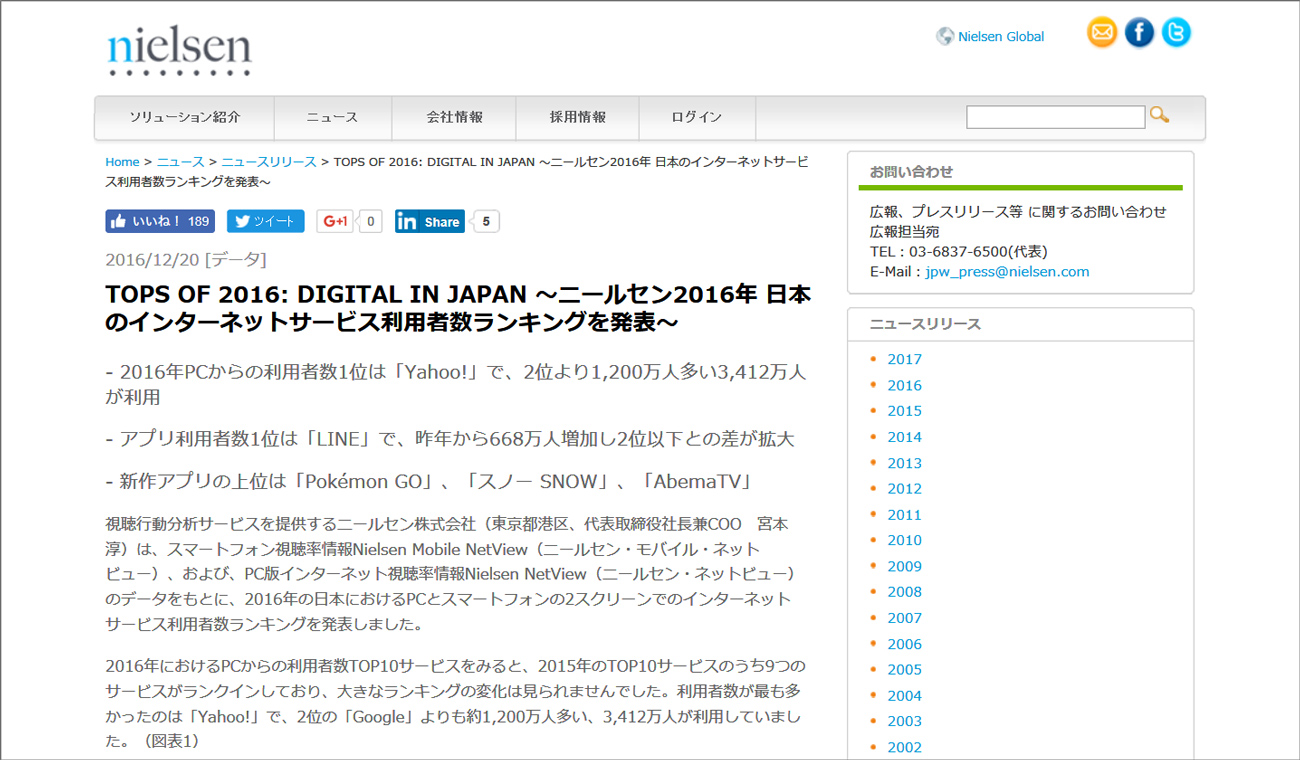Open the 会社情報 menu item

[x=454, y=117]
